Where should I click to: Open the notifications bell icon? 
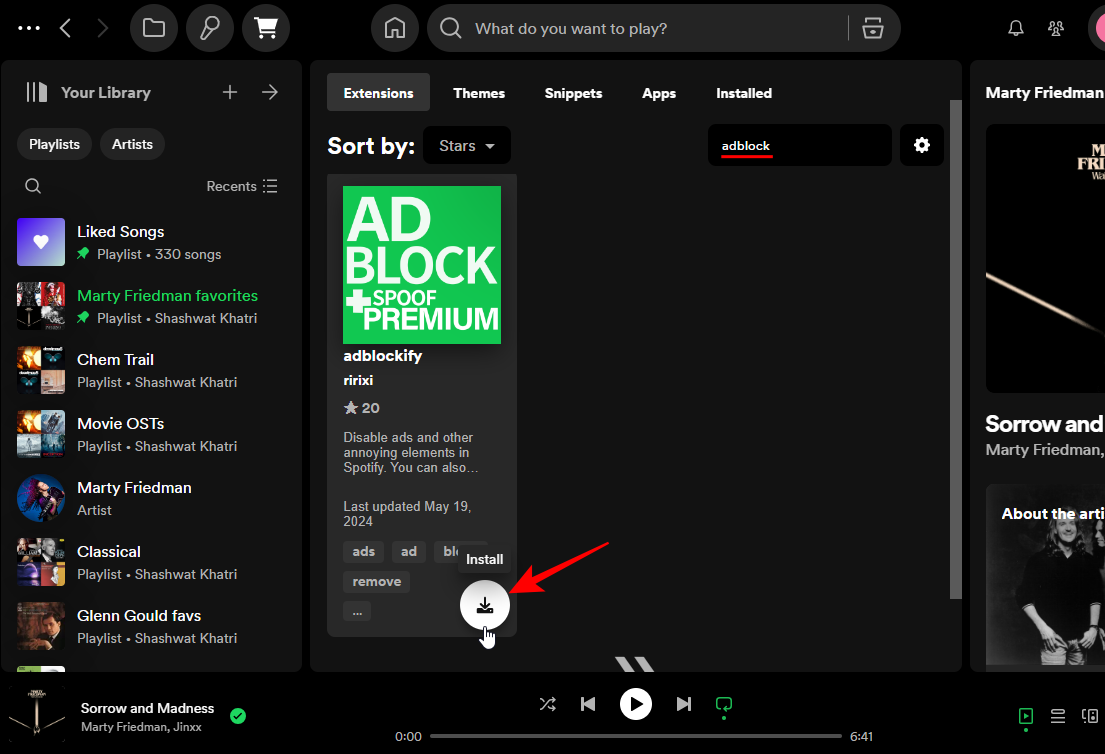tap(1016, 28)
